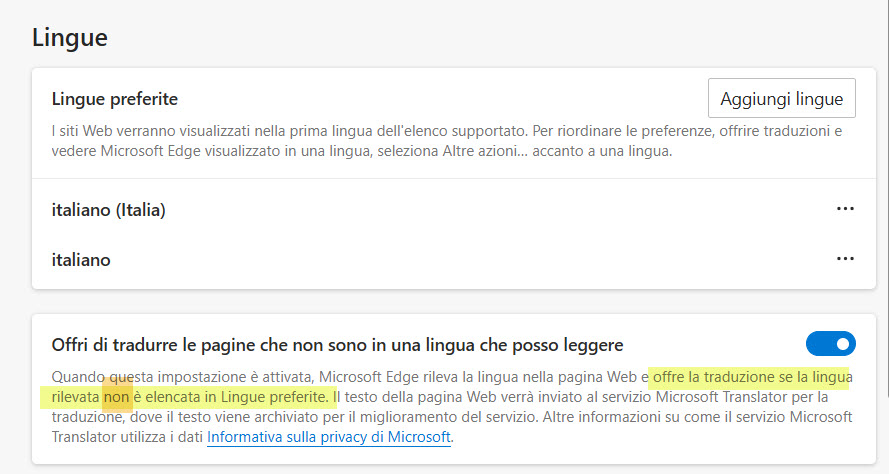Open Informativa sulla privacy di Microsoft link
The height and width of the screenshot is (474, 889).
tap(329, 437)
